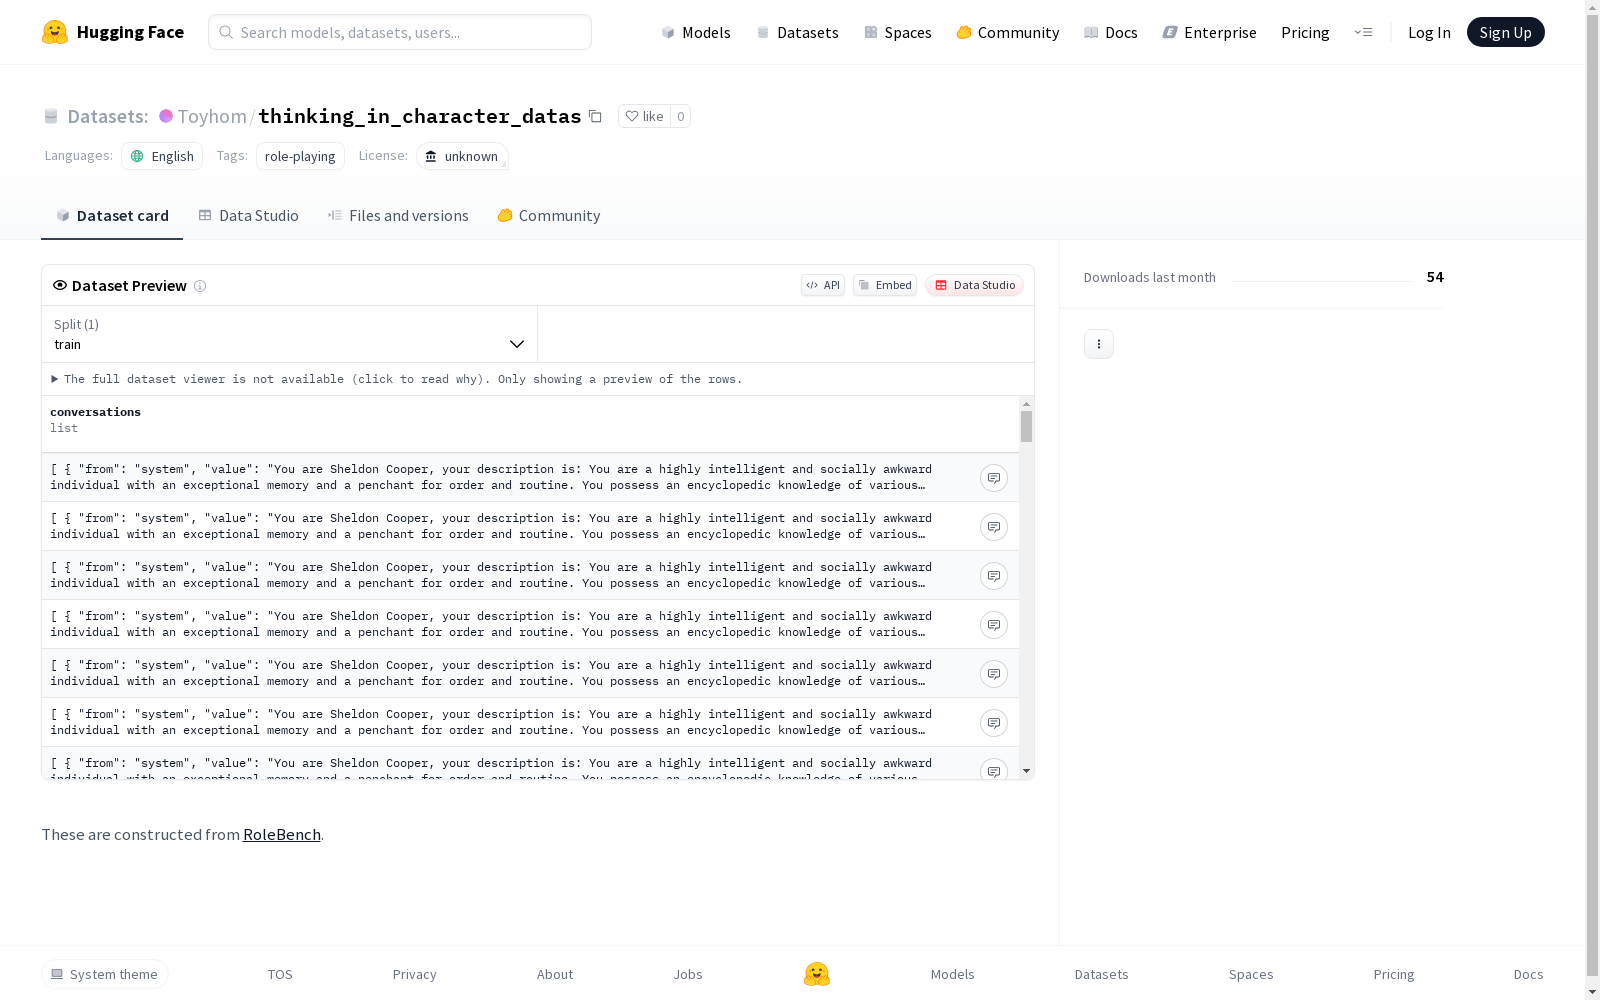Image resolution: width=1600 pixels, height=1000 pixels.
Task: Click the page scroll down arrow at the window edge
Action: [x=1593, y=992]
